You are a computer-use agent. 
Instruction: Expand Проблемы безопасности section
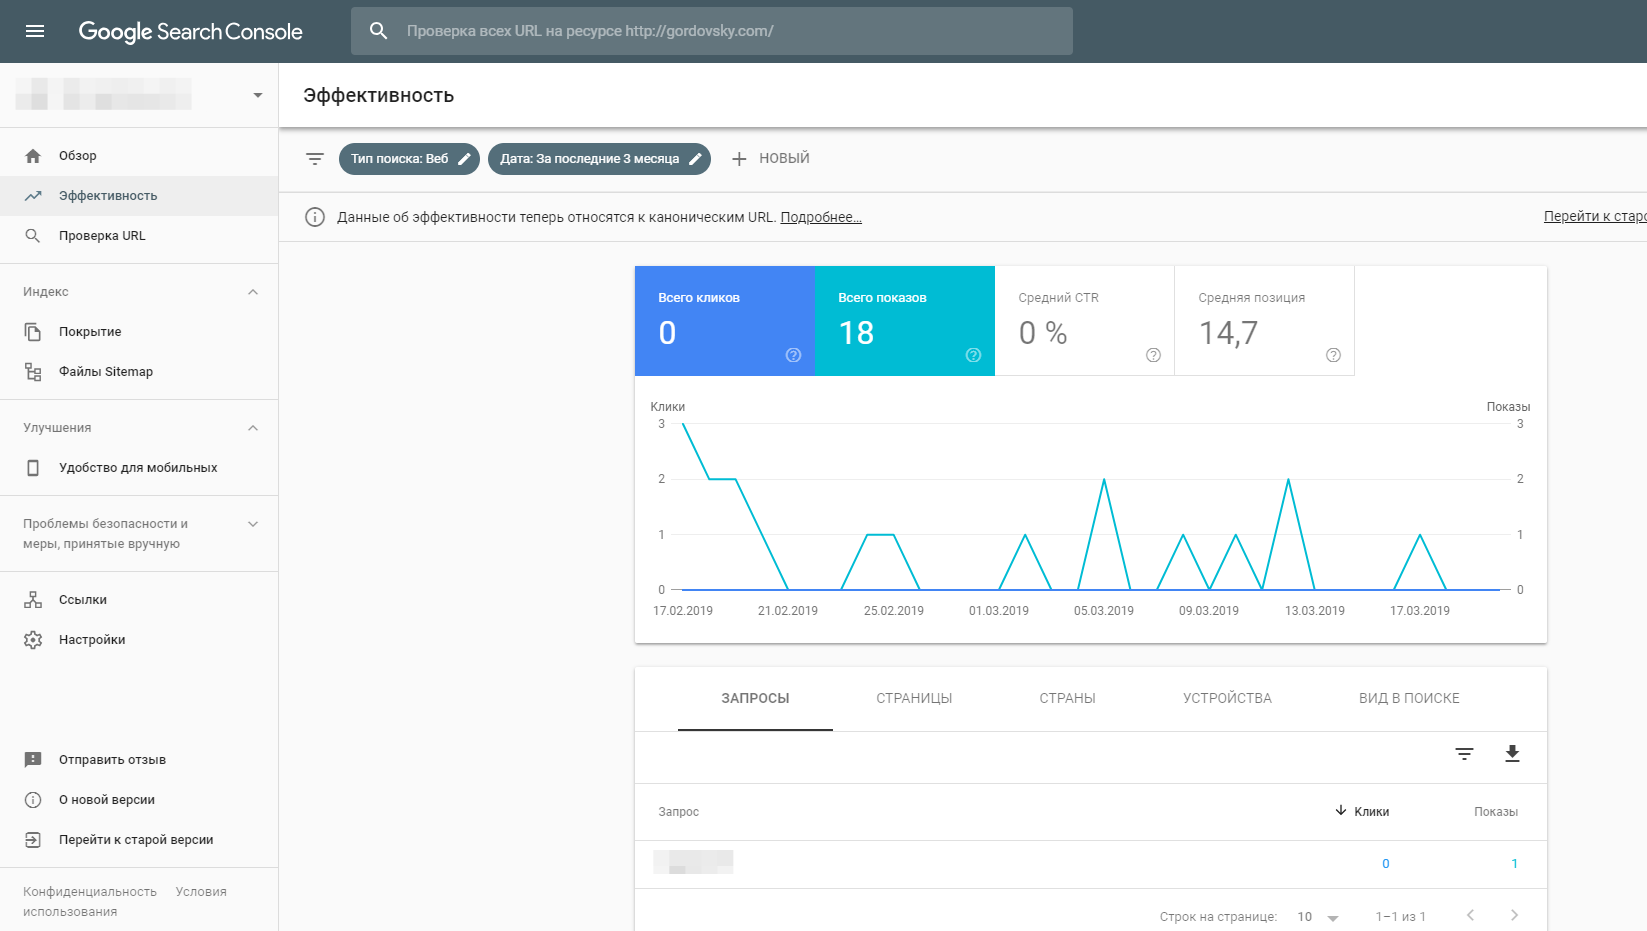pos(253,524)
